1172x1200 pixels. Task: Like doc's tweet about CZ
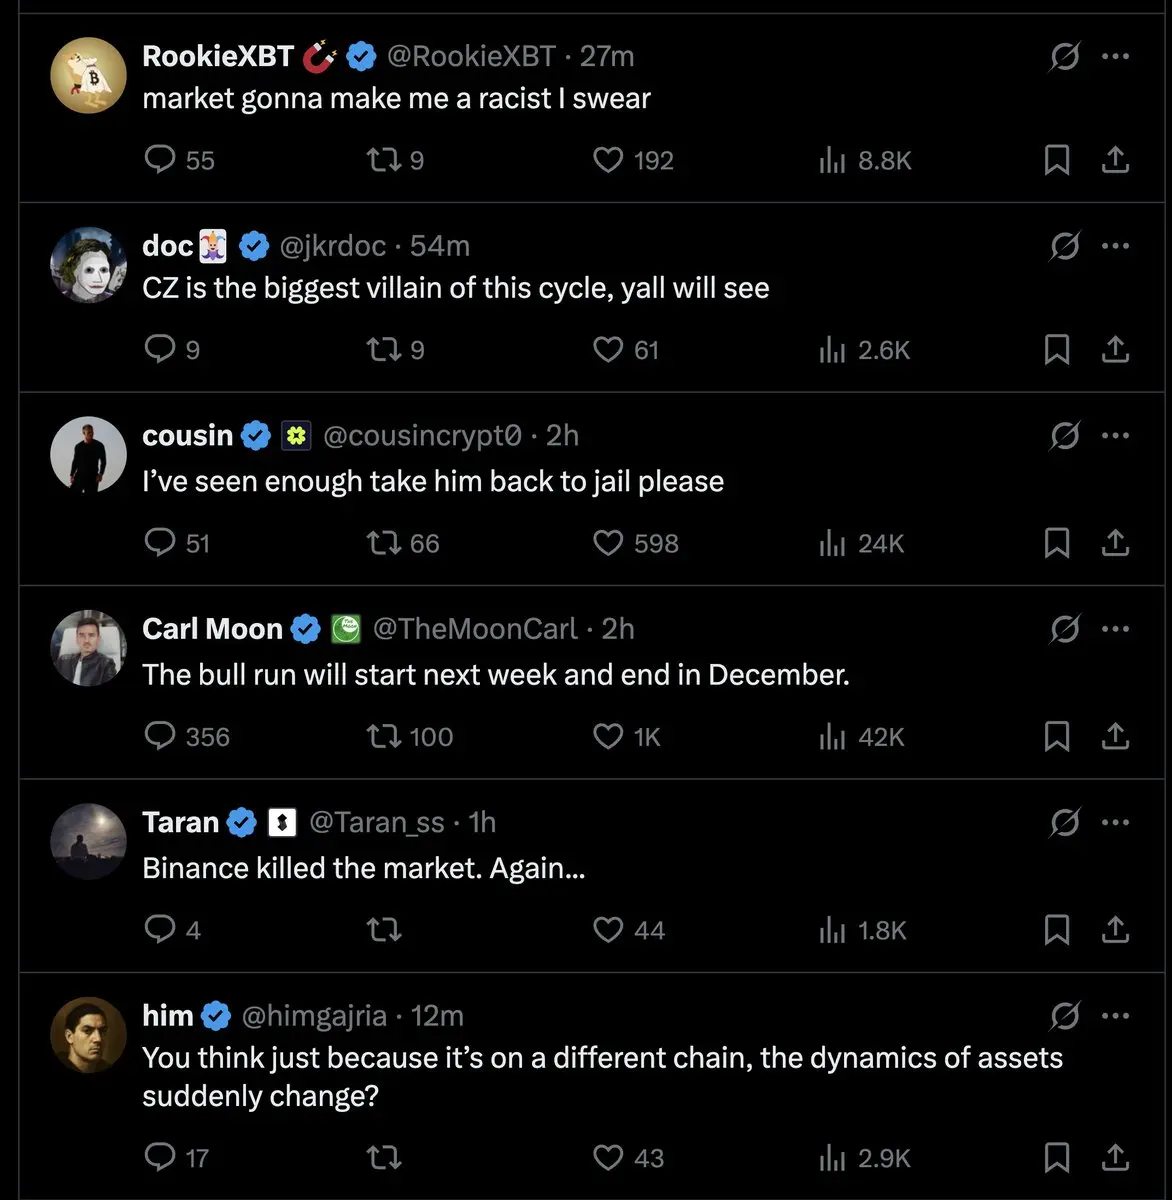(x=608, y=349)
